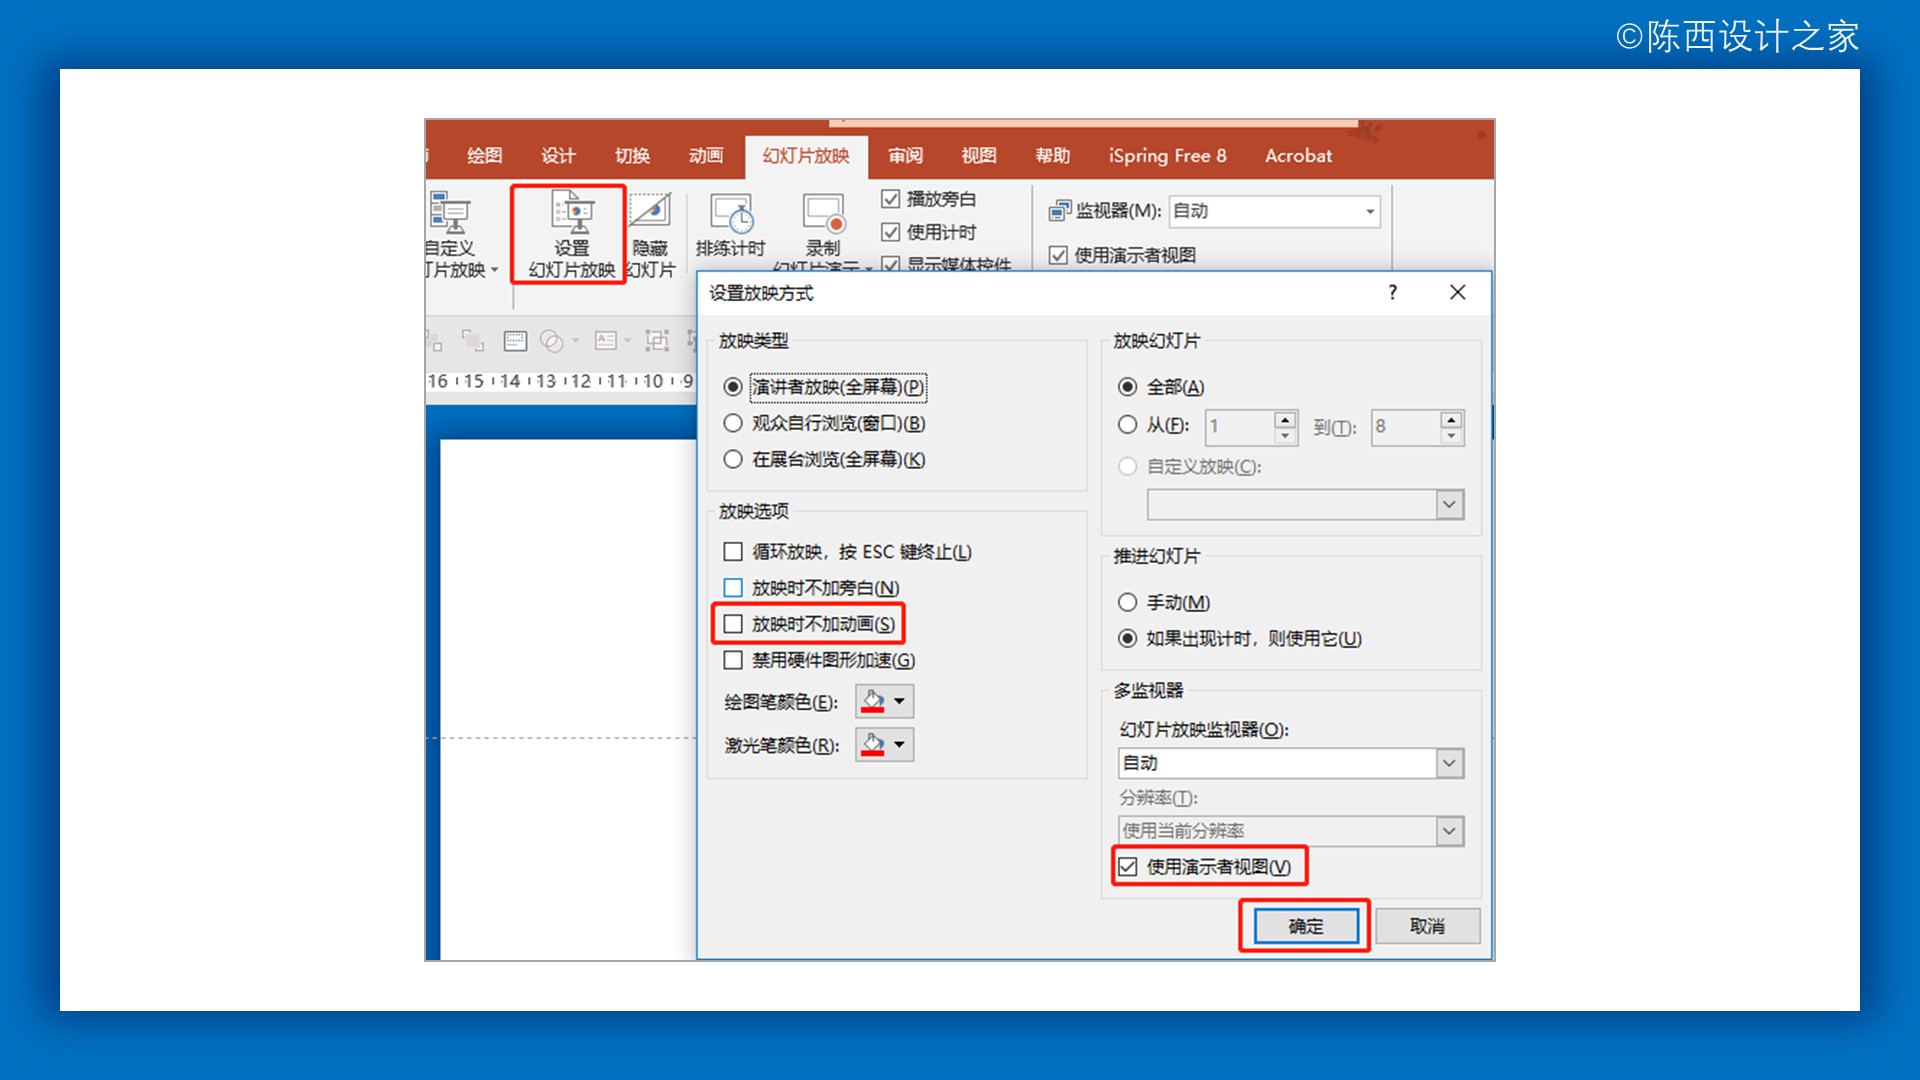This screenshot has height=1080, width=1920.
Task: Click the dialog help question mark
Action: [1393, 292]
